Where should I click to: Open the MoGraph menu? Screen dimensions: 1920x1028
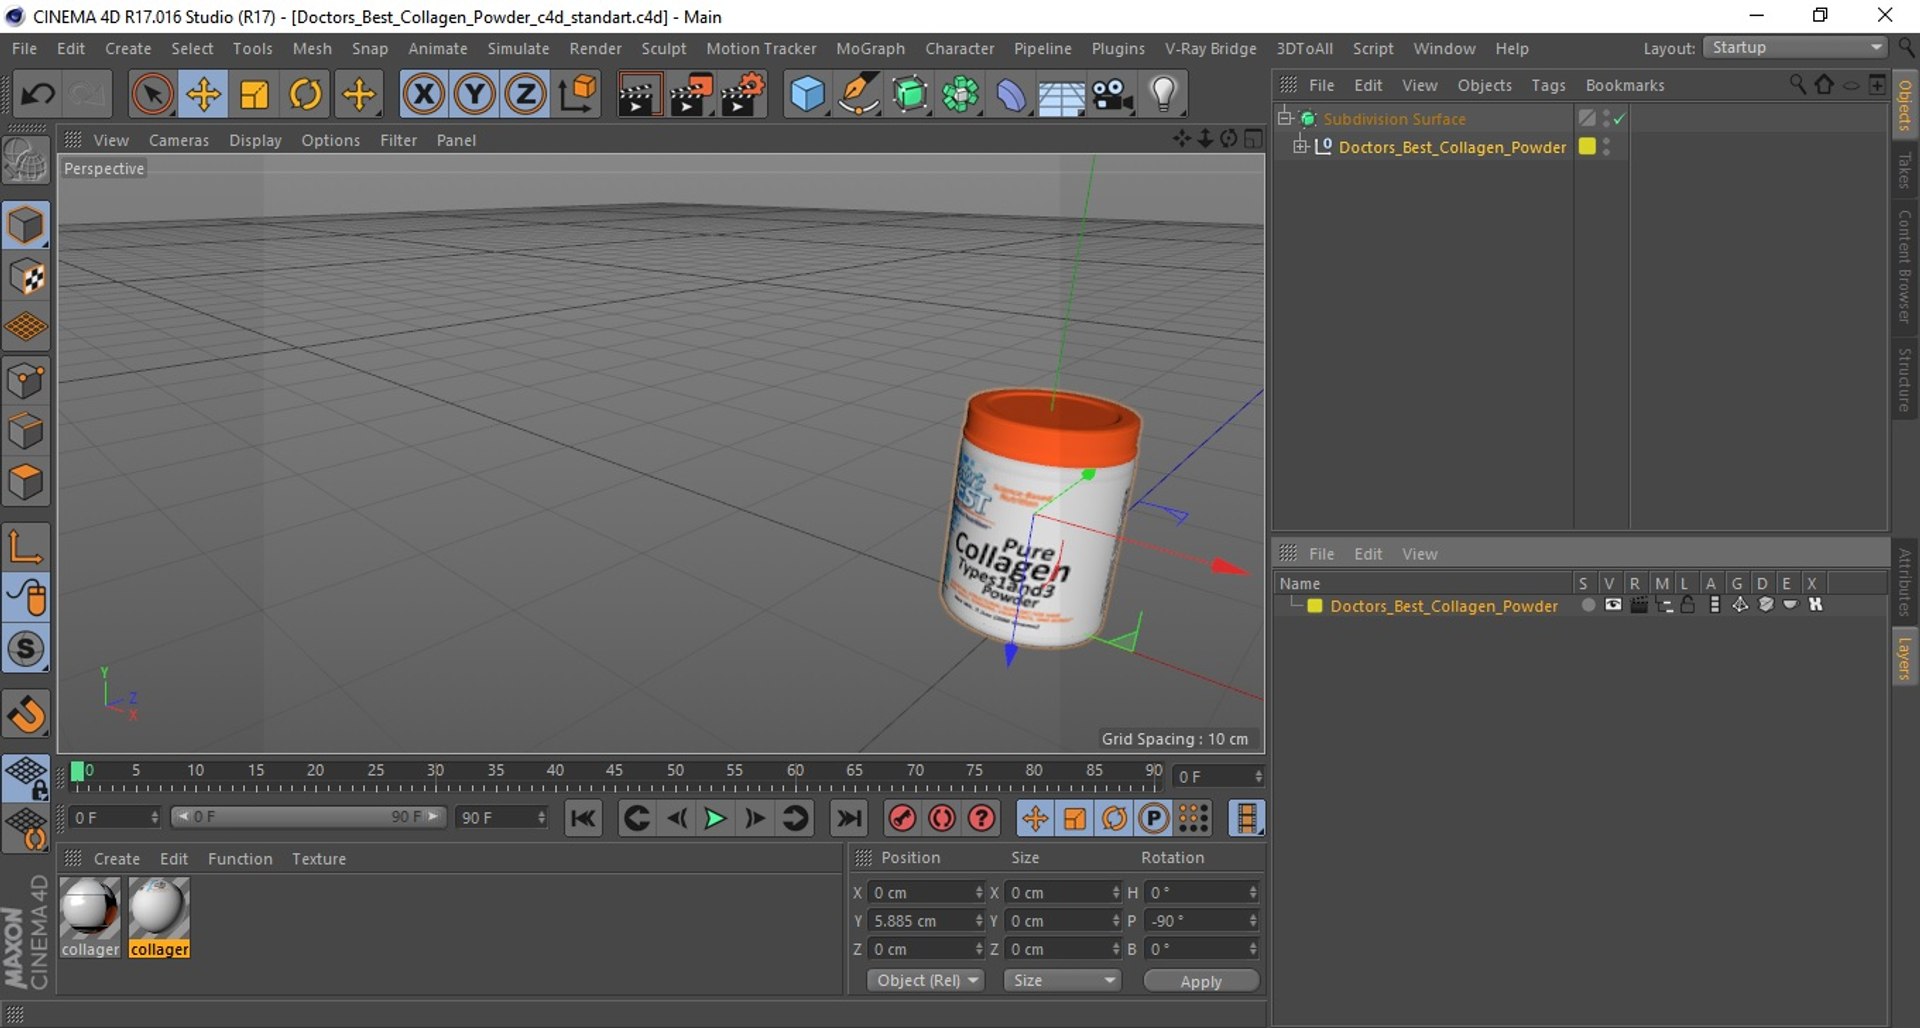(x=870, y=49)
